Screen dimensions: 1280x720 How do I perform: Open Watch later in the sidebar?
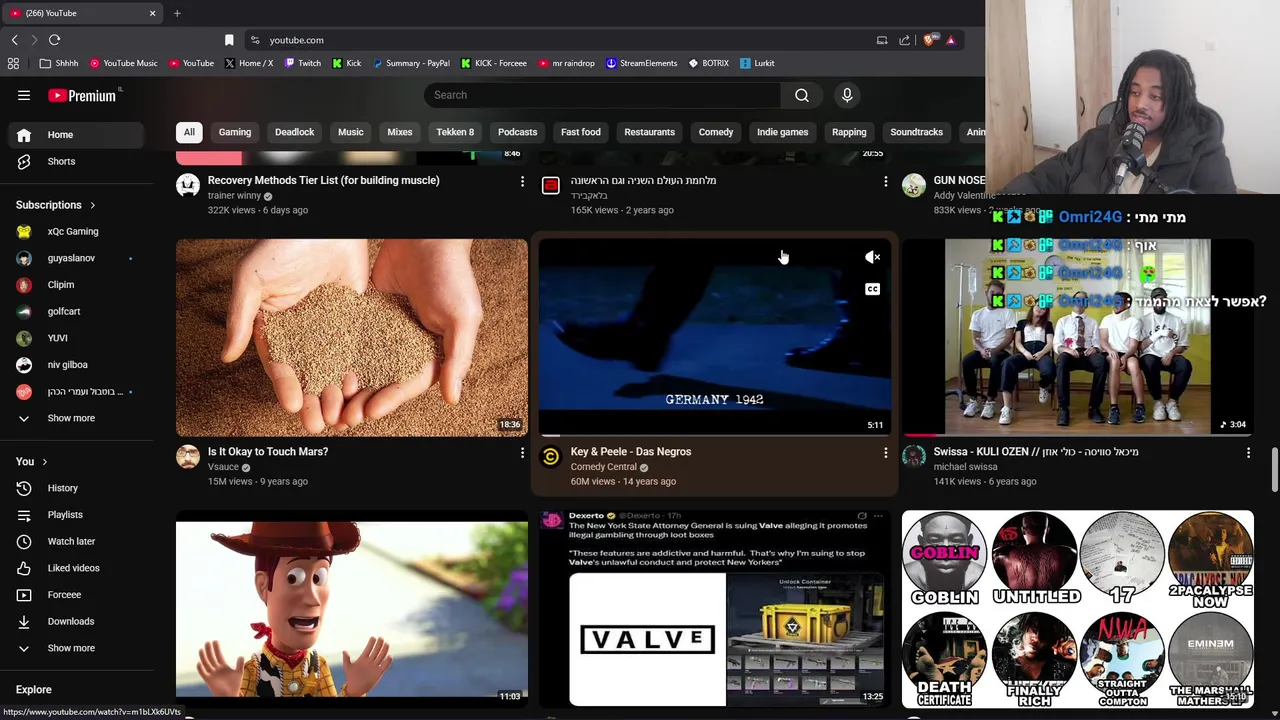[x=78, y=541]
